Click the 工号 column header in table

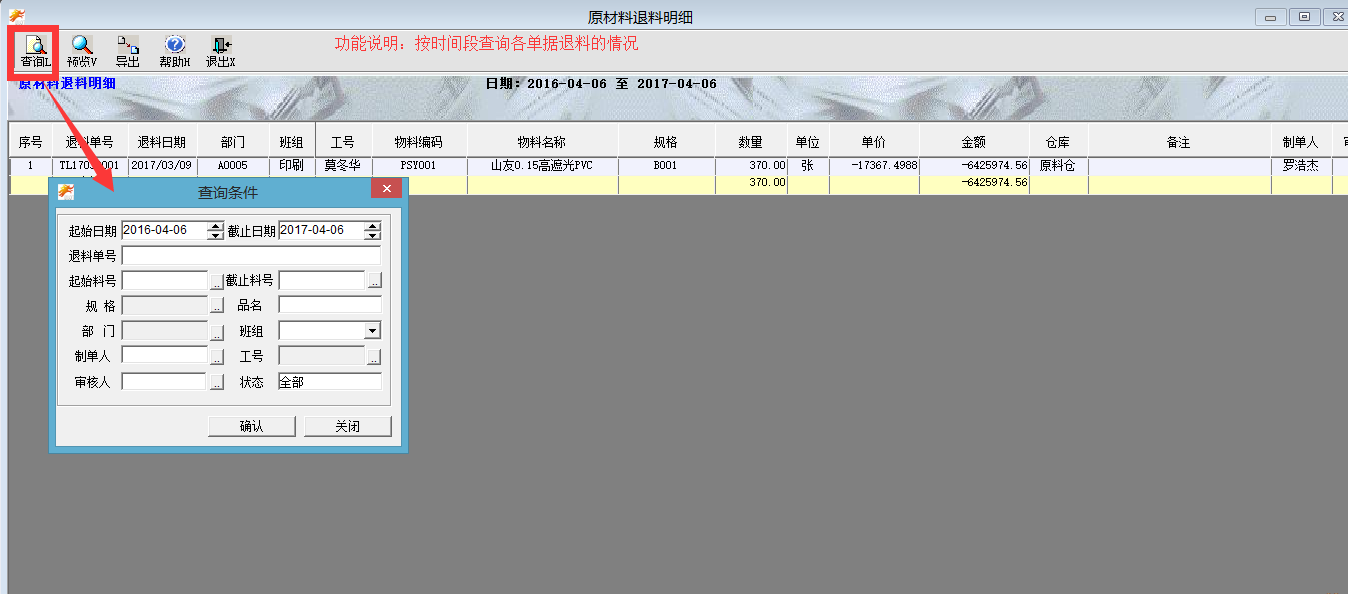coord(343,143)
